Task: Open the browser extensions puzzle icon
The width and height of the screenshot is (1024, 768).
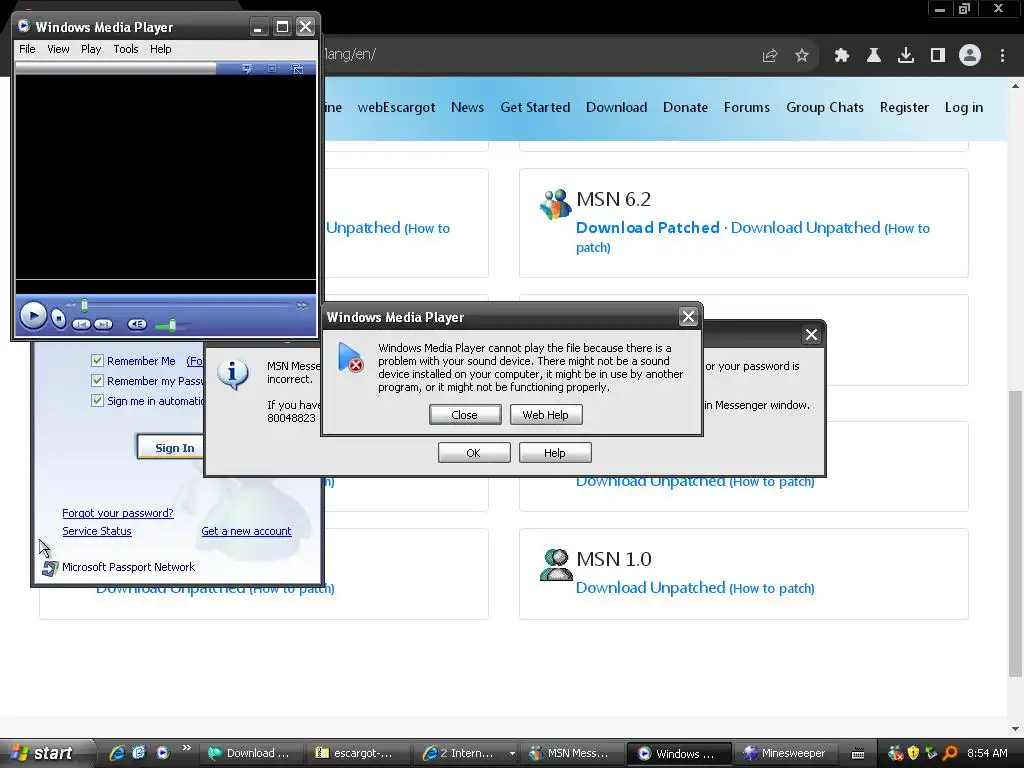Action: pos(841,55)
